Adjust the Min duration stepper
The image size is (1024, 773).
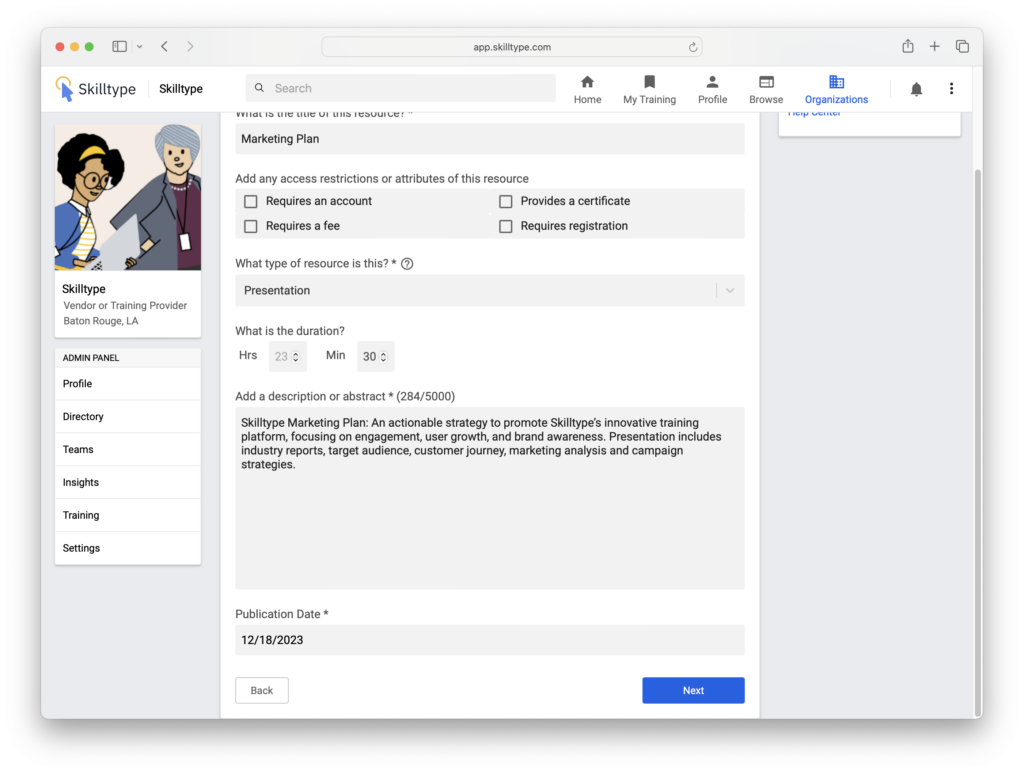pyautogui.click(x=382, y=357)
